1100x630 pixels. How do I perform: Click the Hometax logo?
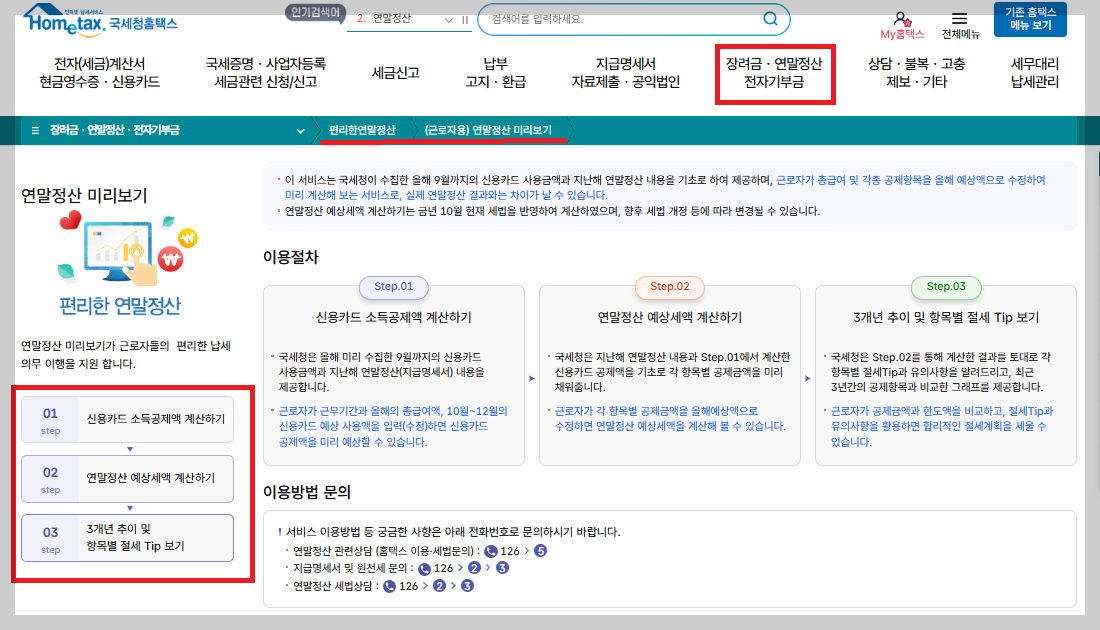pos(60,22)
